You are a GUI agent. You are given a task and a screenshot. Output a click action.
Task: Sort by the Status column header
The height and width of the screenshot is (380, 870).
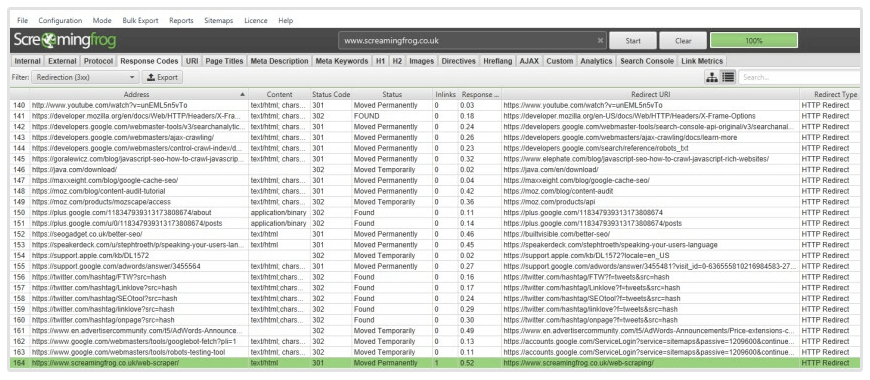click(392, 94)
